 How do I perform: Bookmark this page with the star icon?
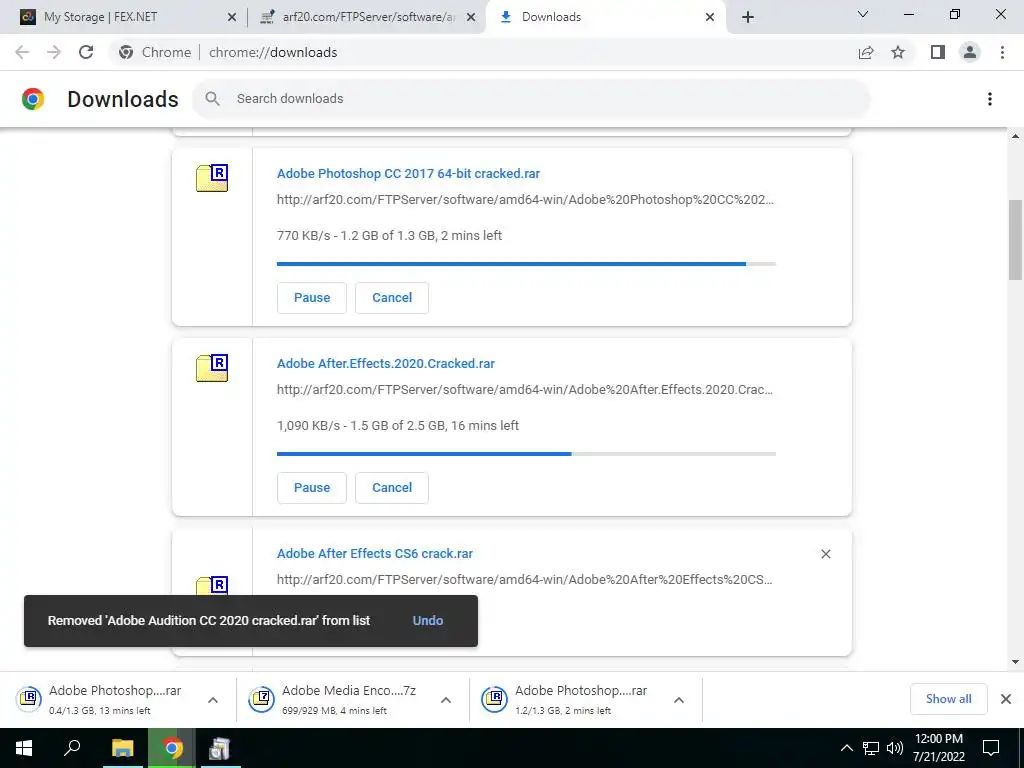[898, 52]
